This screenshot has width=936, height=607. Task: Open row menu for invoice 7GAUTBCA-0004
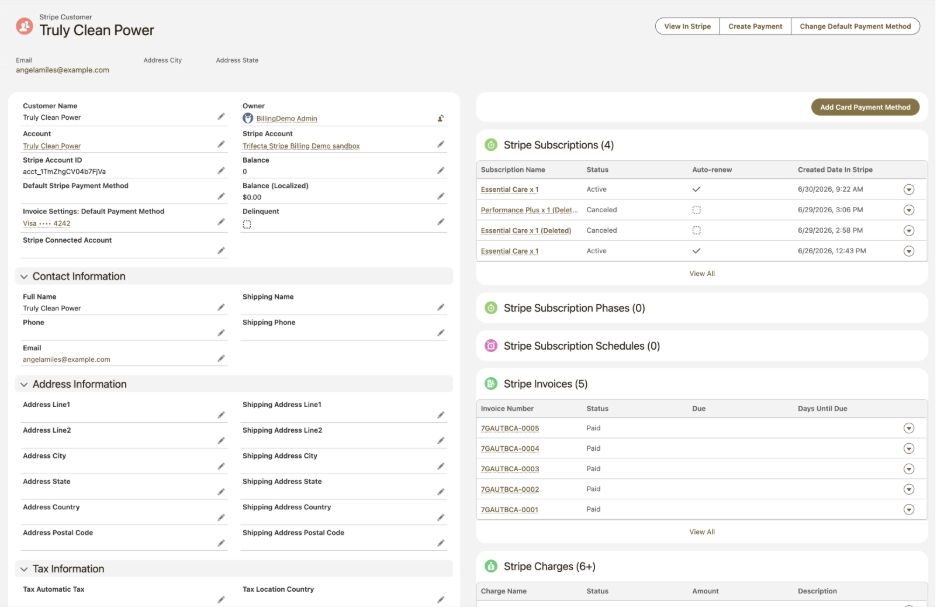pyautogui.click(x=909, y=449)
